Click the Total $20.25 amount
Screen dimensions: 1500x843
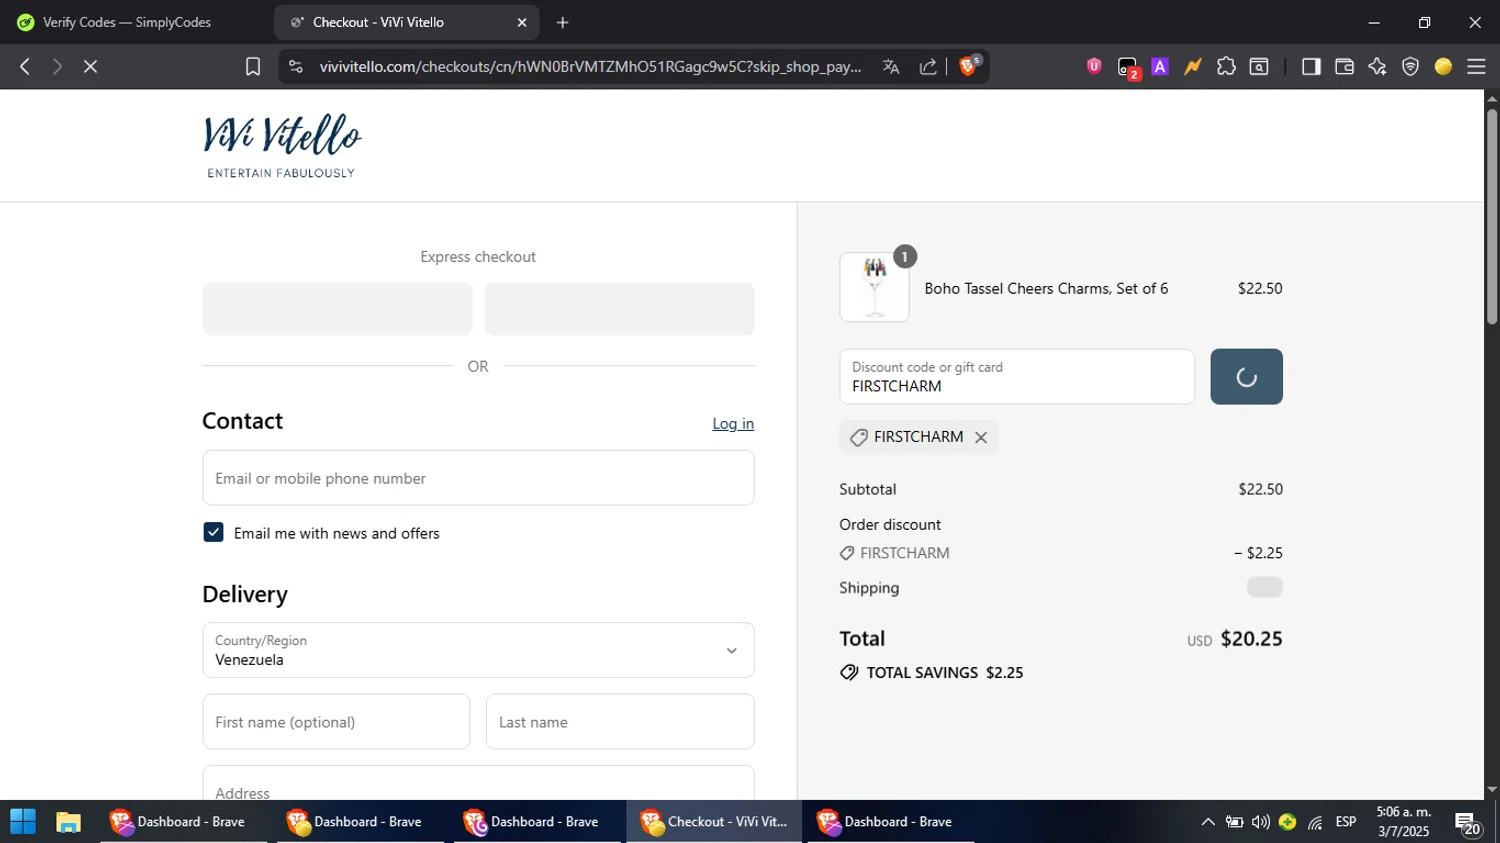pyautogui.click(x=1251, y=639)
